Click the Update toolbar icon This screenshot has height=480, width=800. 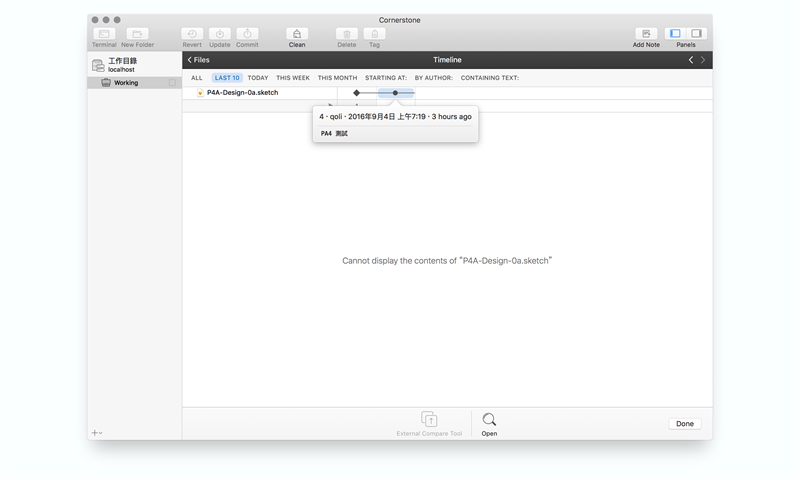click(x=220, y=34)
